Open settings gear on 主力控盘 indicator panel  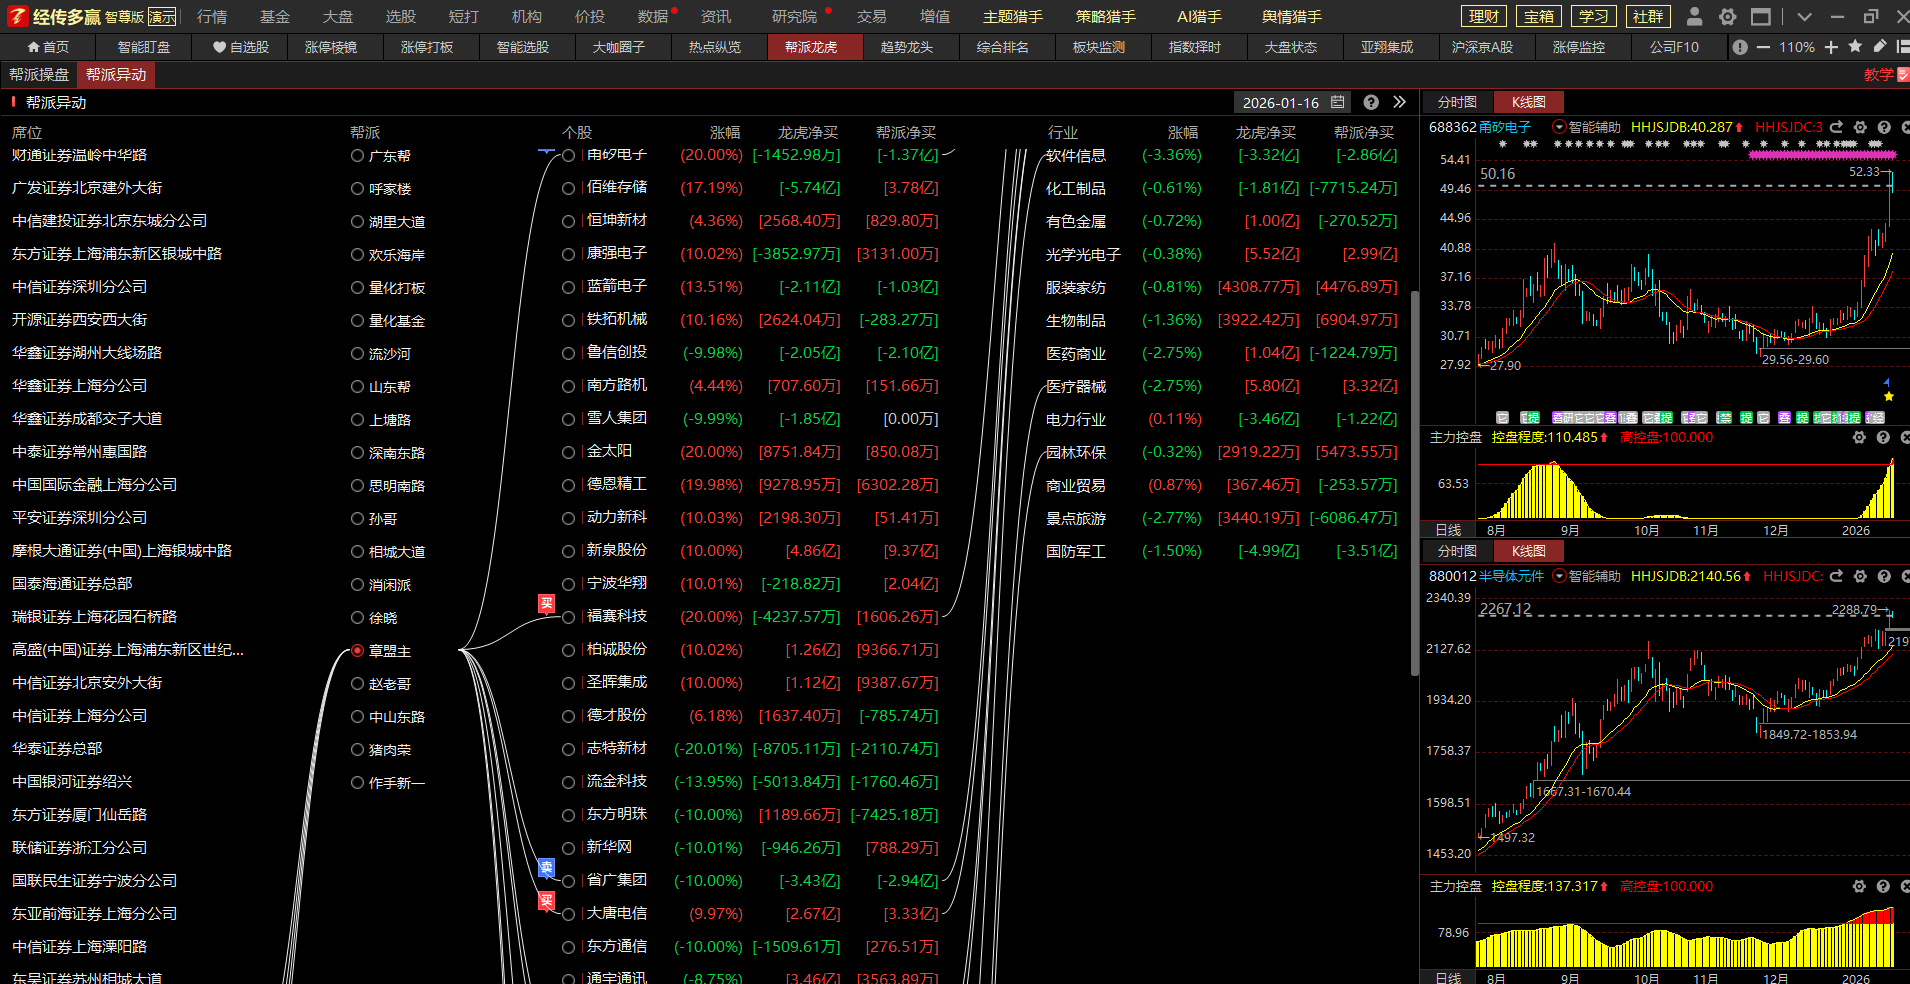pyautogui.click(x=1859, y=437)
